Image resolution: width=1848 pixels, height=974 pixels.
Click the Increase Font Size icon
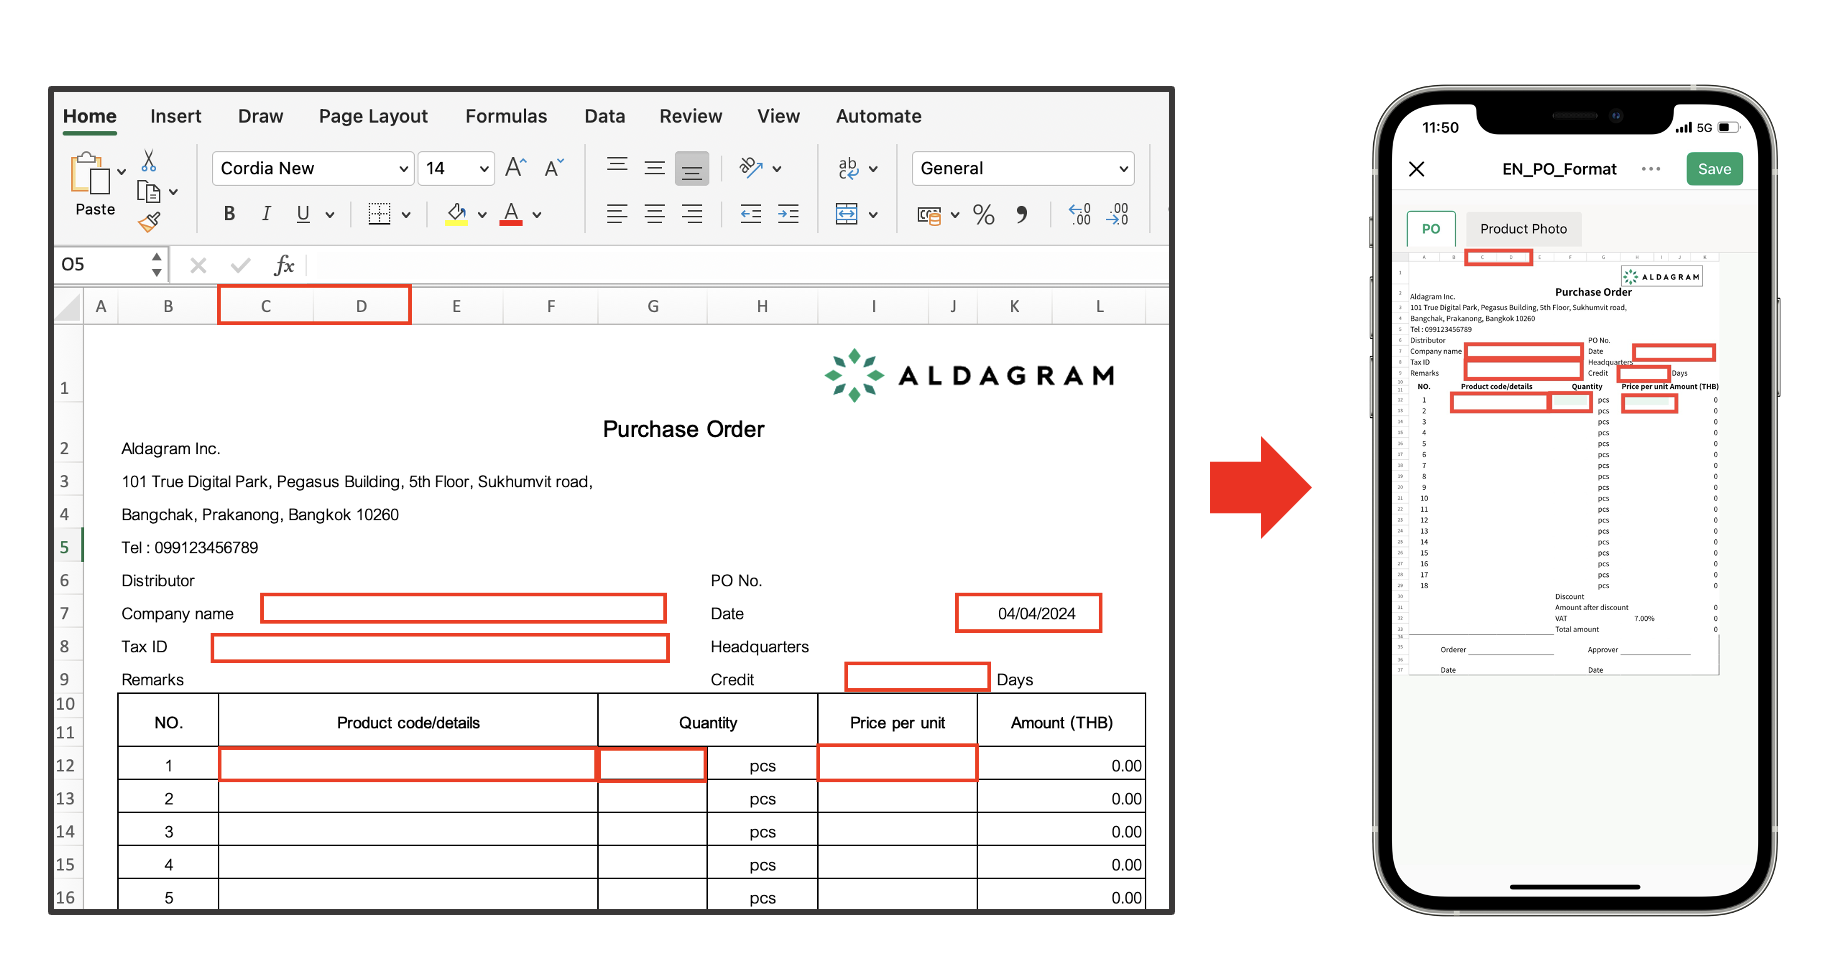pyautogui.click(x=515, y=168)
